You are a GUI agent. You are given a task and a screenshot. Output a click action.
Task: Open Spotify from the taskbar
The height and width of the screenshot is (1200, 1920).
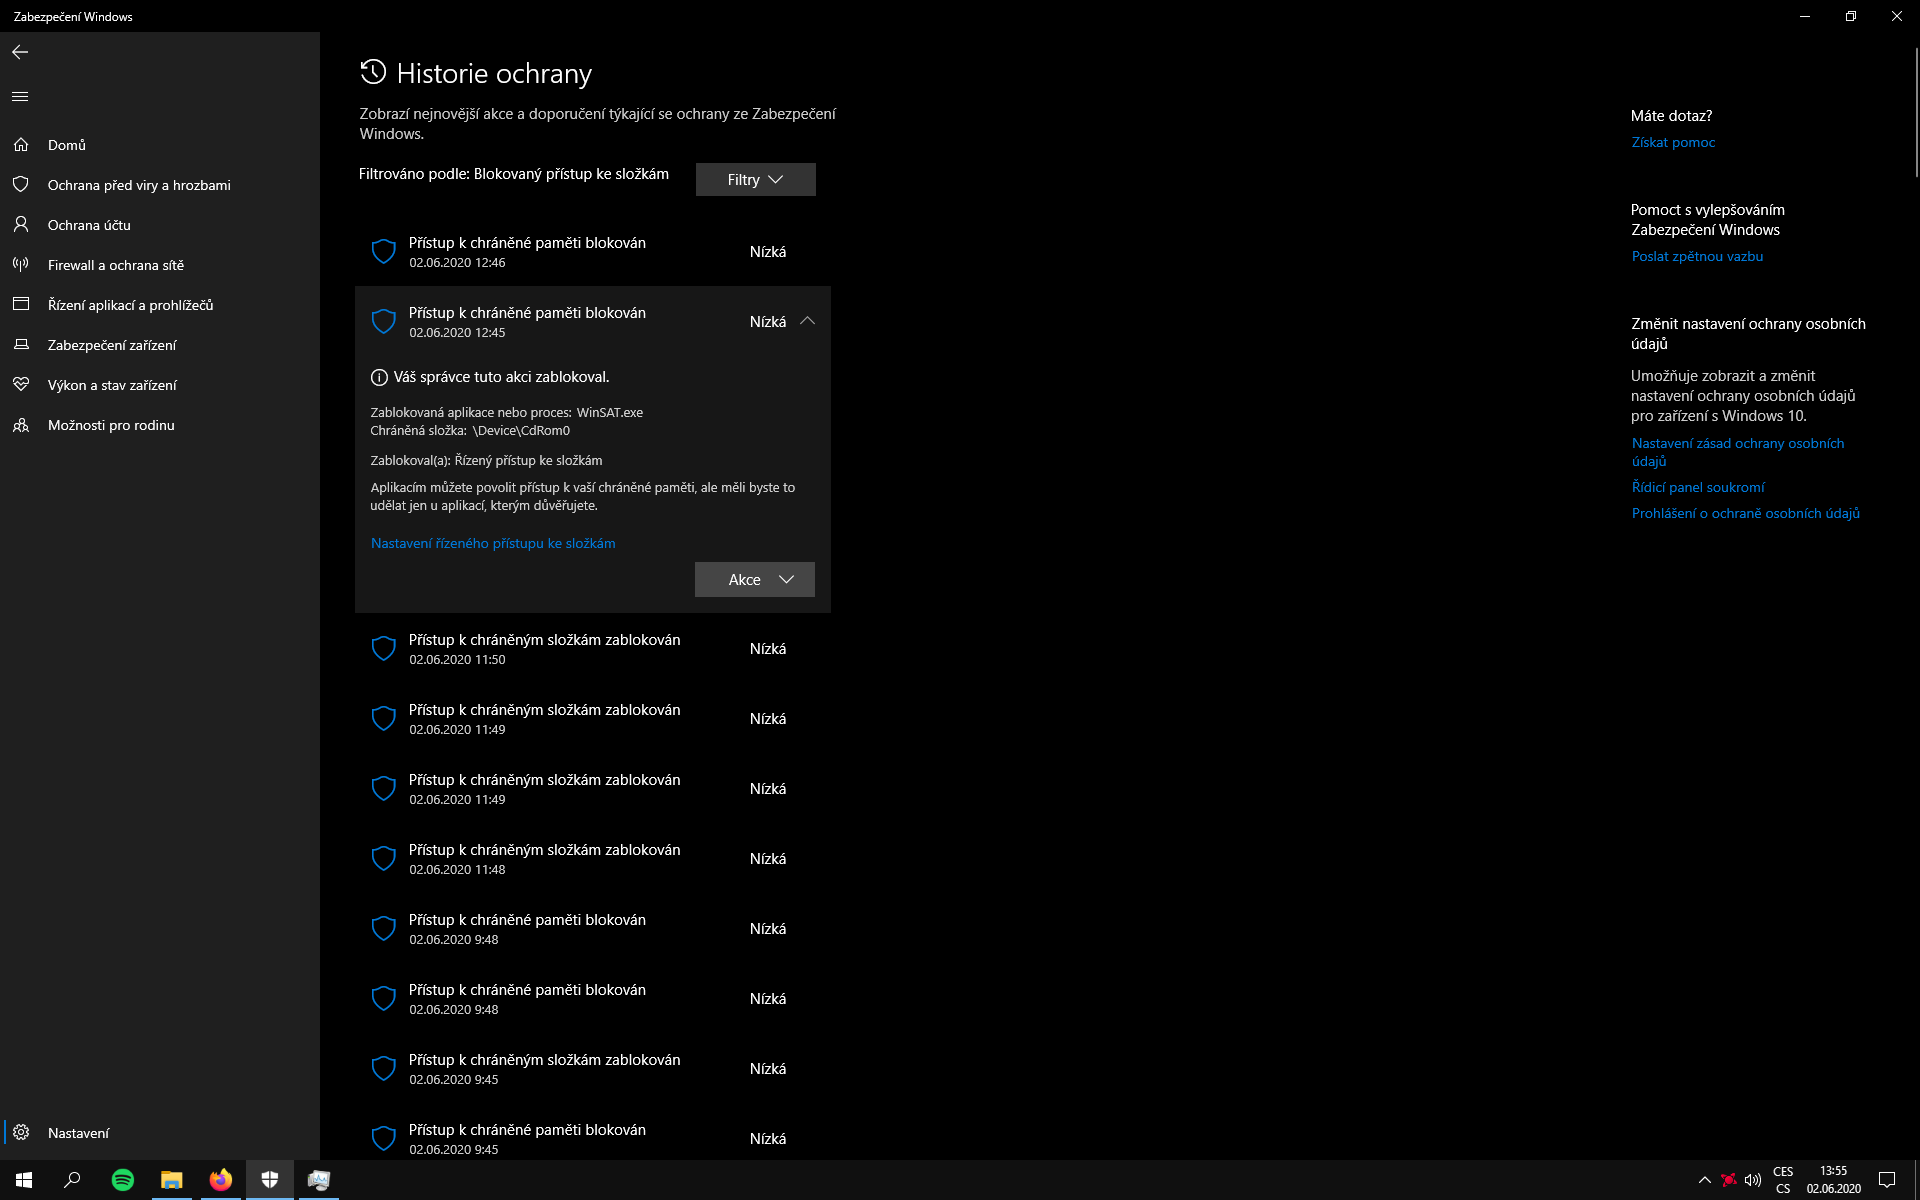(123, 1180)
